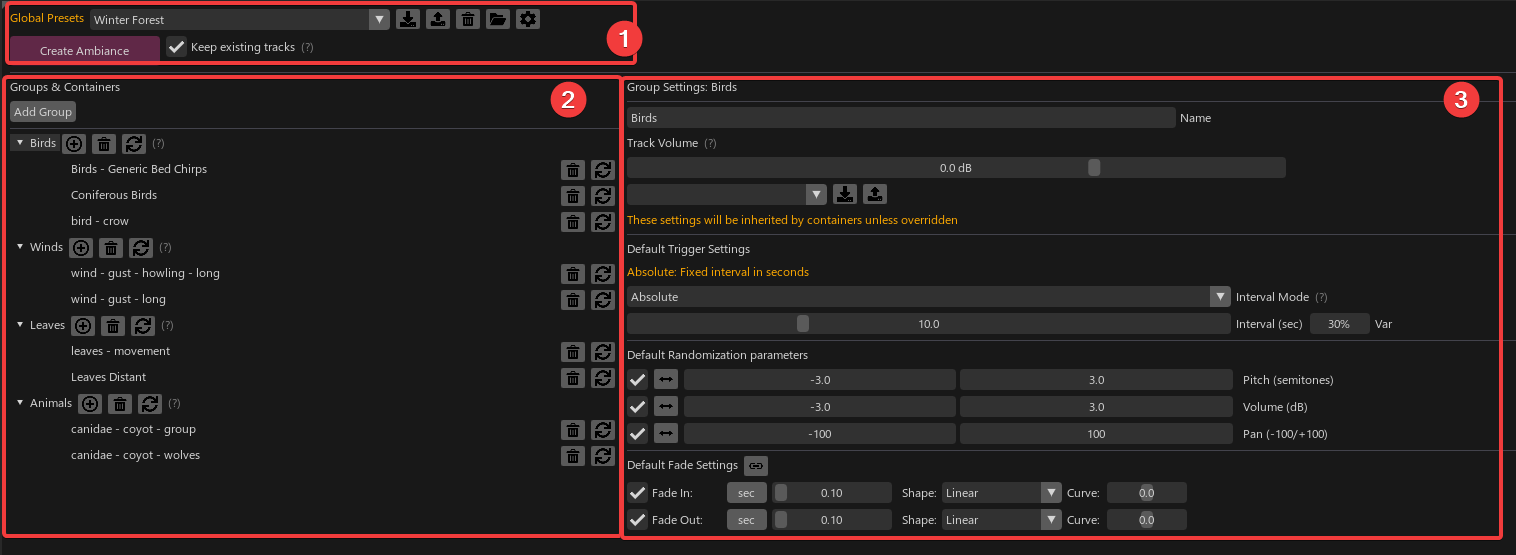Open global presets settings gear

528,19
